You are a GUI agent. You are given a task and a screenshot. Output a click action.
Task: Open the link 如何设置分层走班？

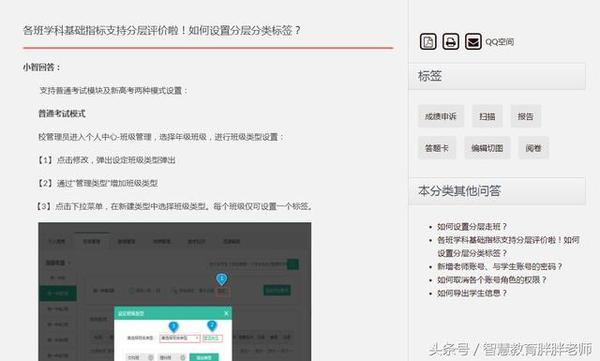(472, 227)
